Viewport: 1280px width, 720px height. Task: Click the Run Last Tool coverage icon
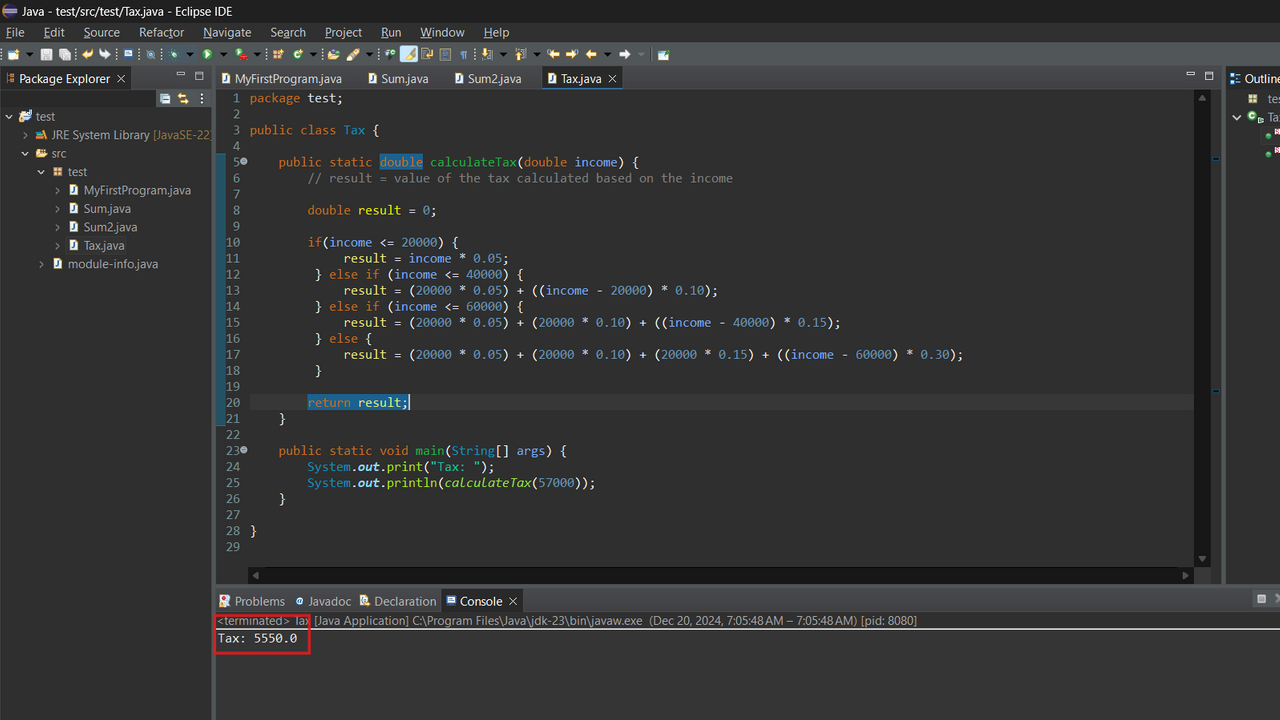click(241, 54)
